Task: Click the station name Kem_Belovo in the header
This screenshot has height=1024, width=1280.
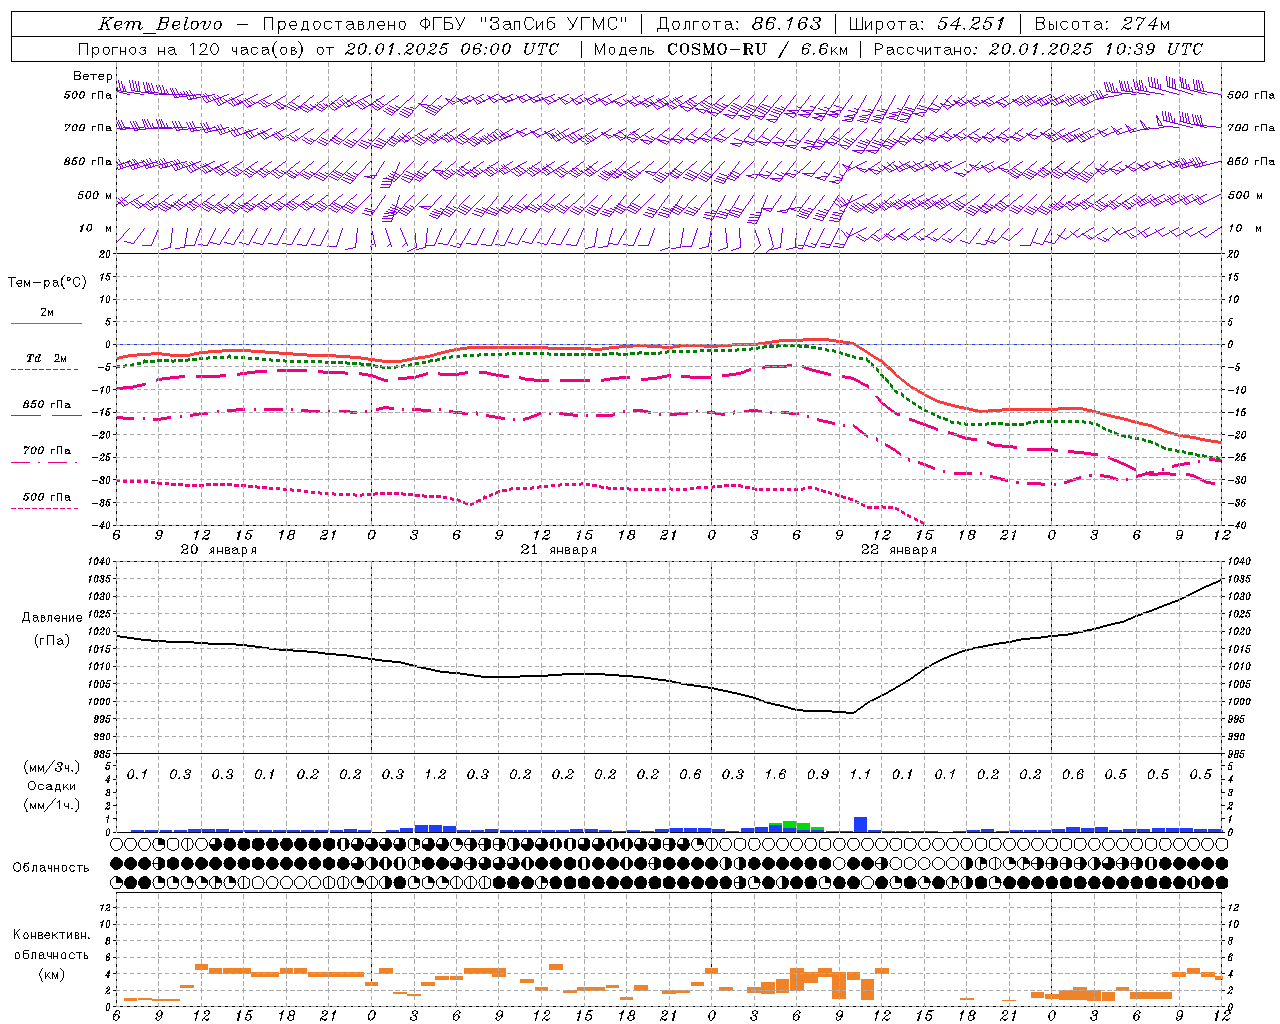Action: point(160,24)
